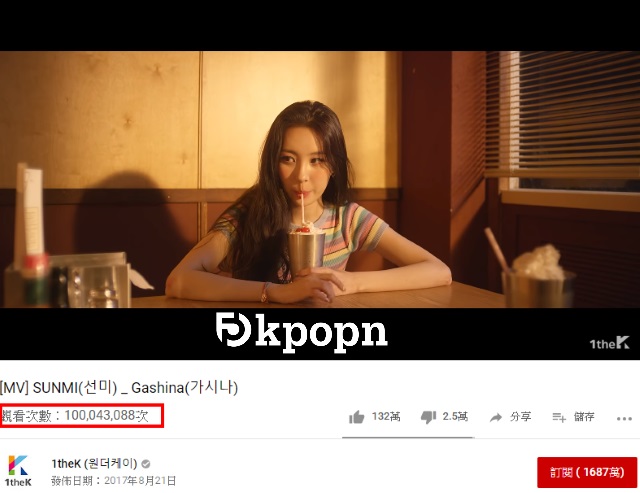The width and height of the screenshot is (640, 493).
Task: Click the thumbs-down dislike icon
Action: 428,417
